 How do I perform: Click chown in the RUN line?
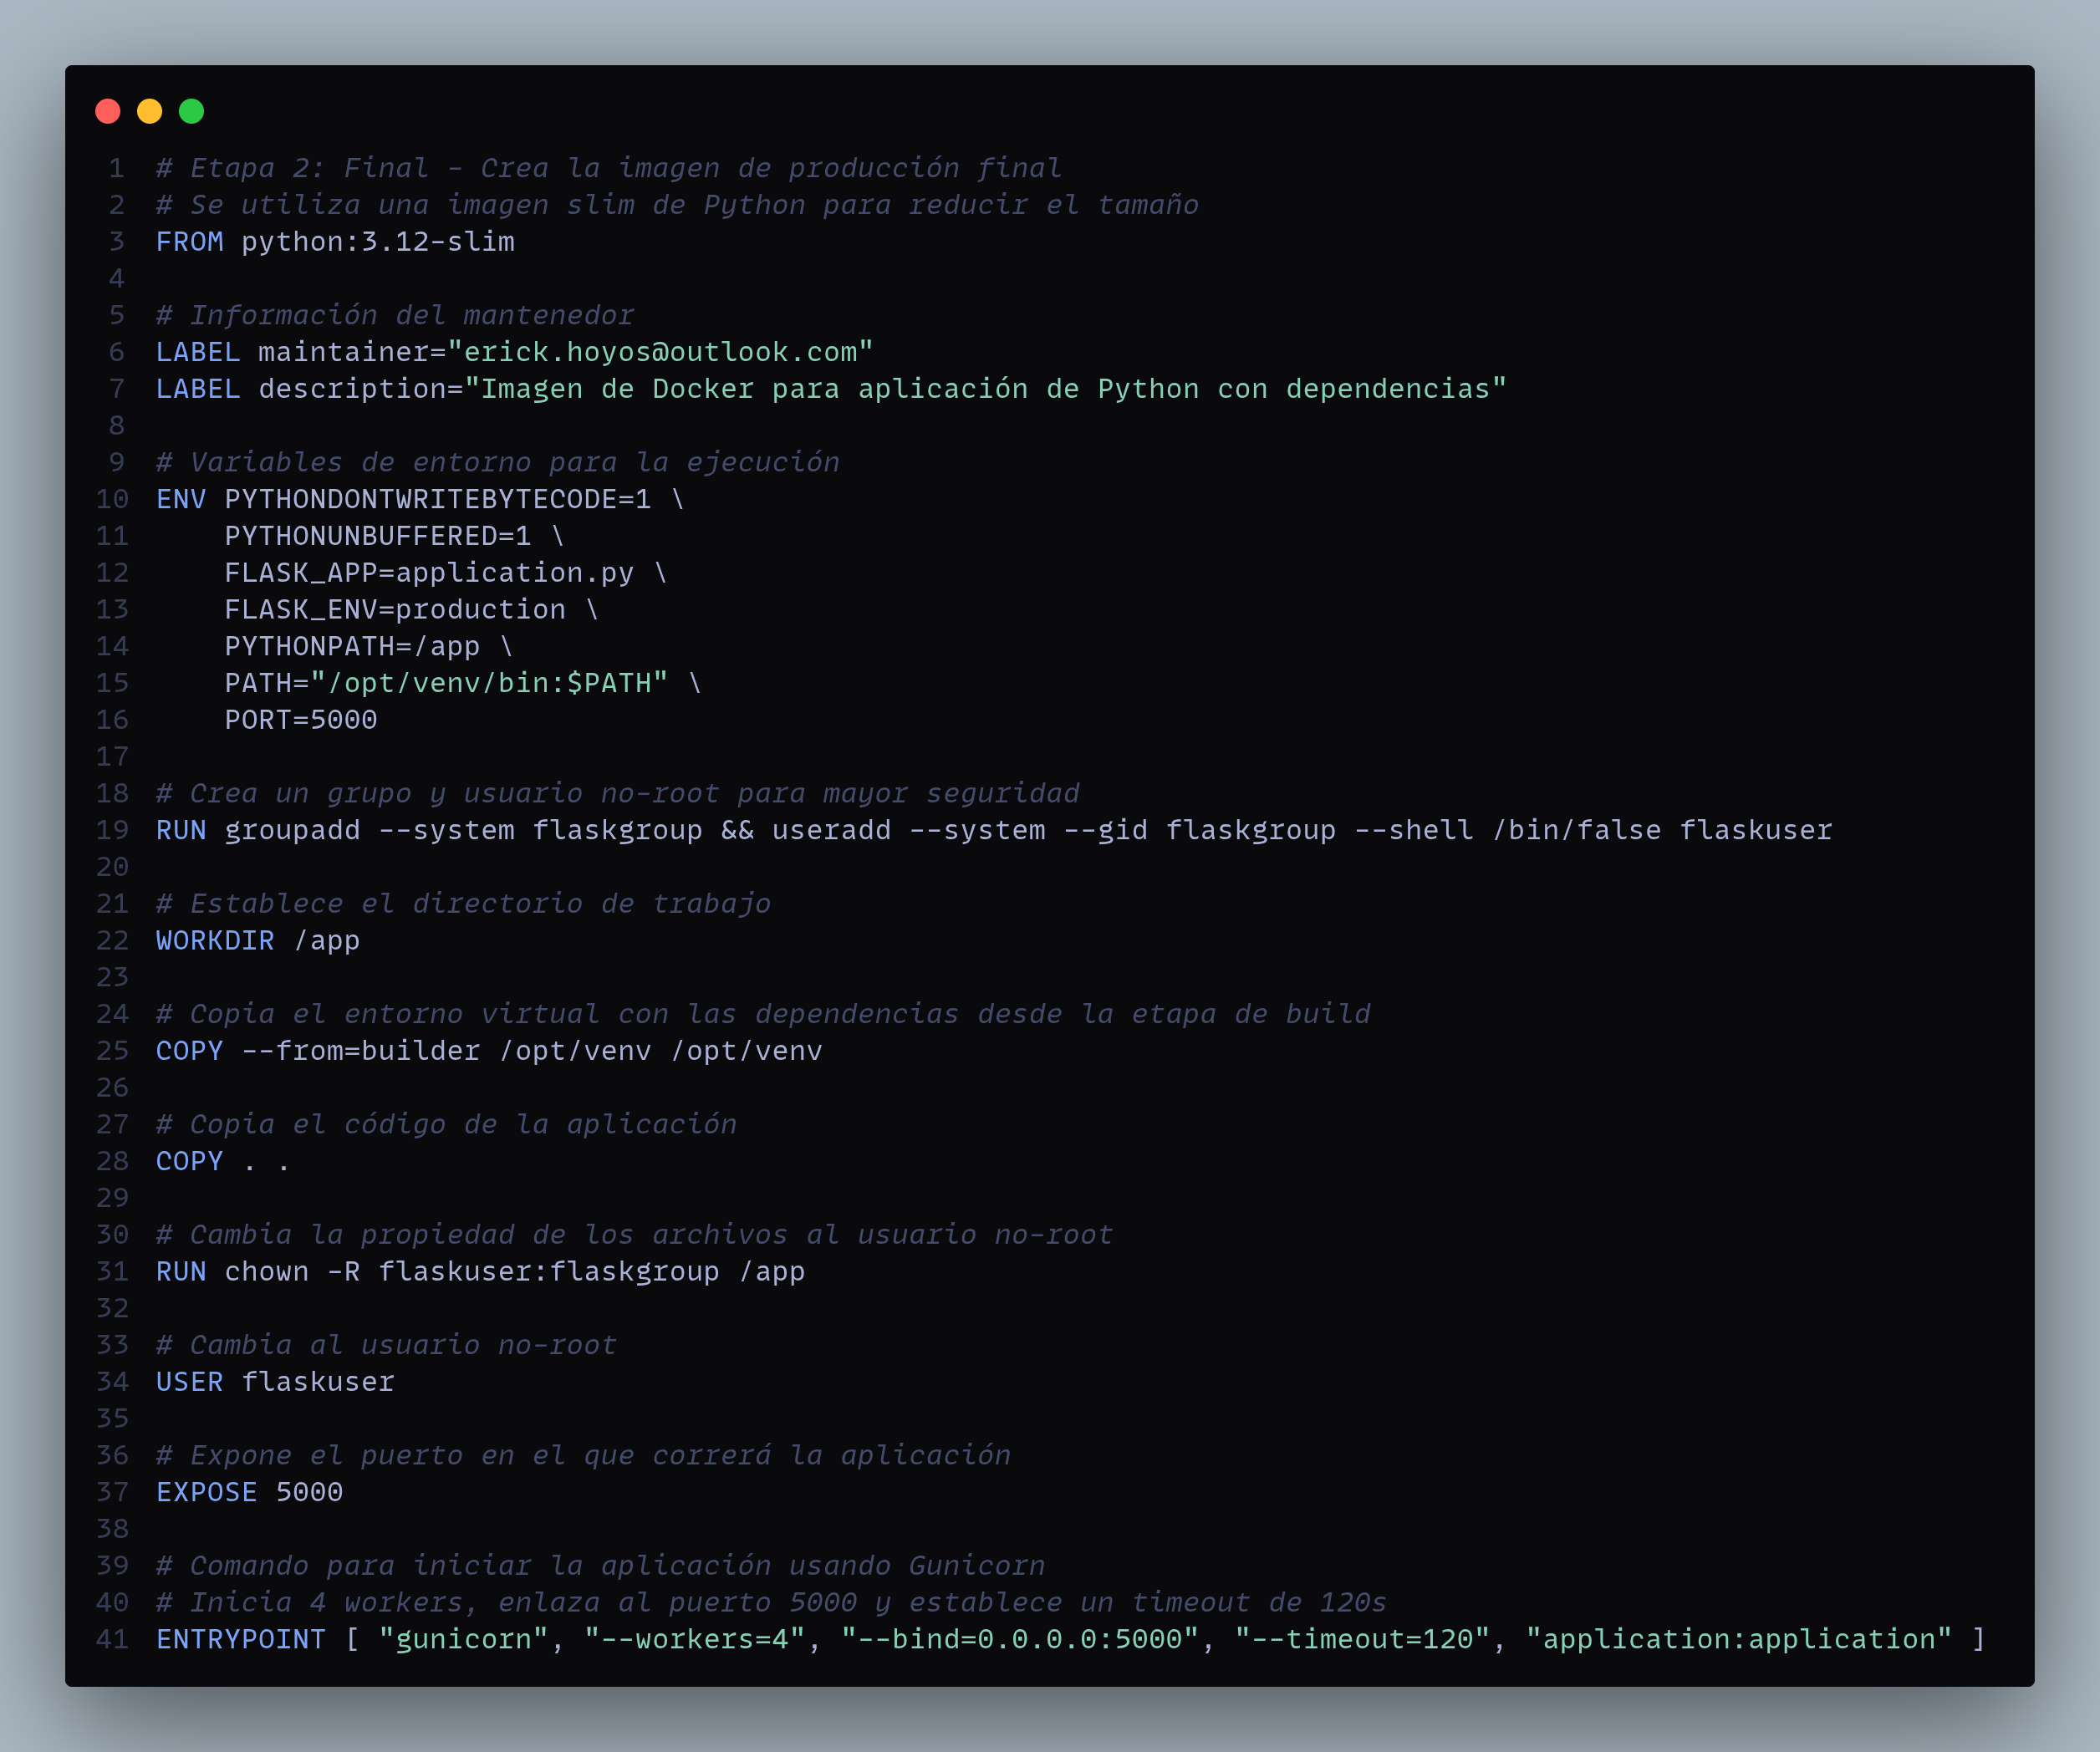(266, 1272)
